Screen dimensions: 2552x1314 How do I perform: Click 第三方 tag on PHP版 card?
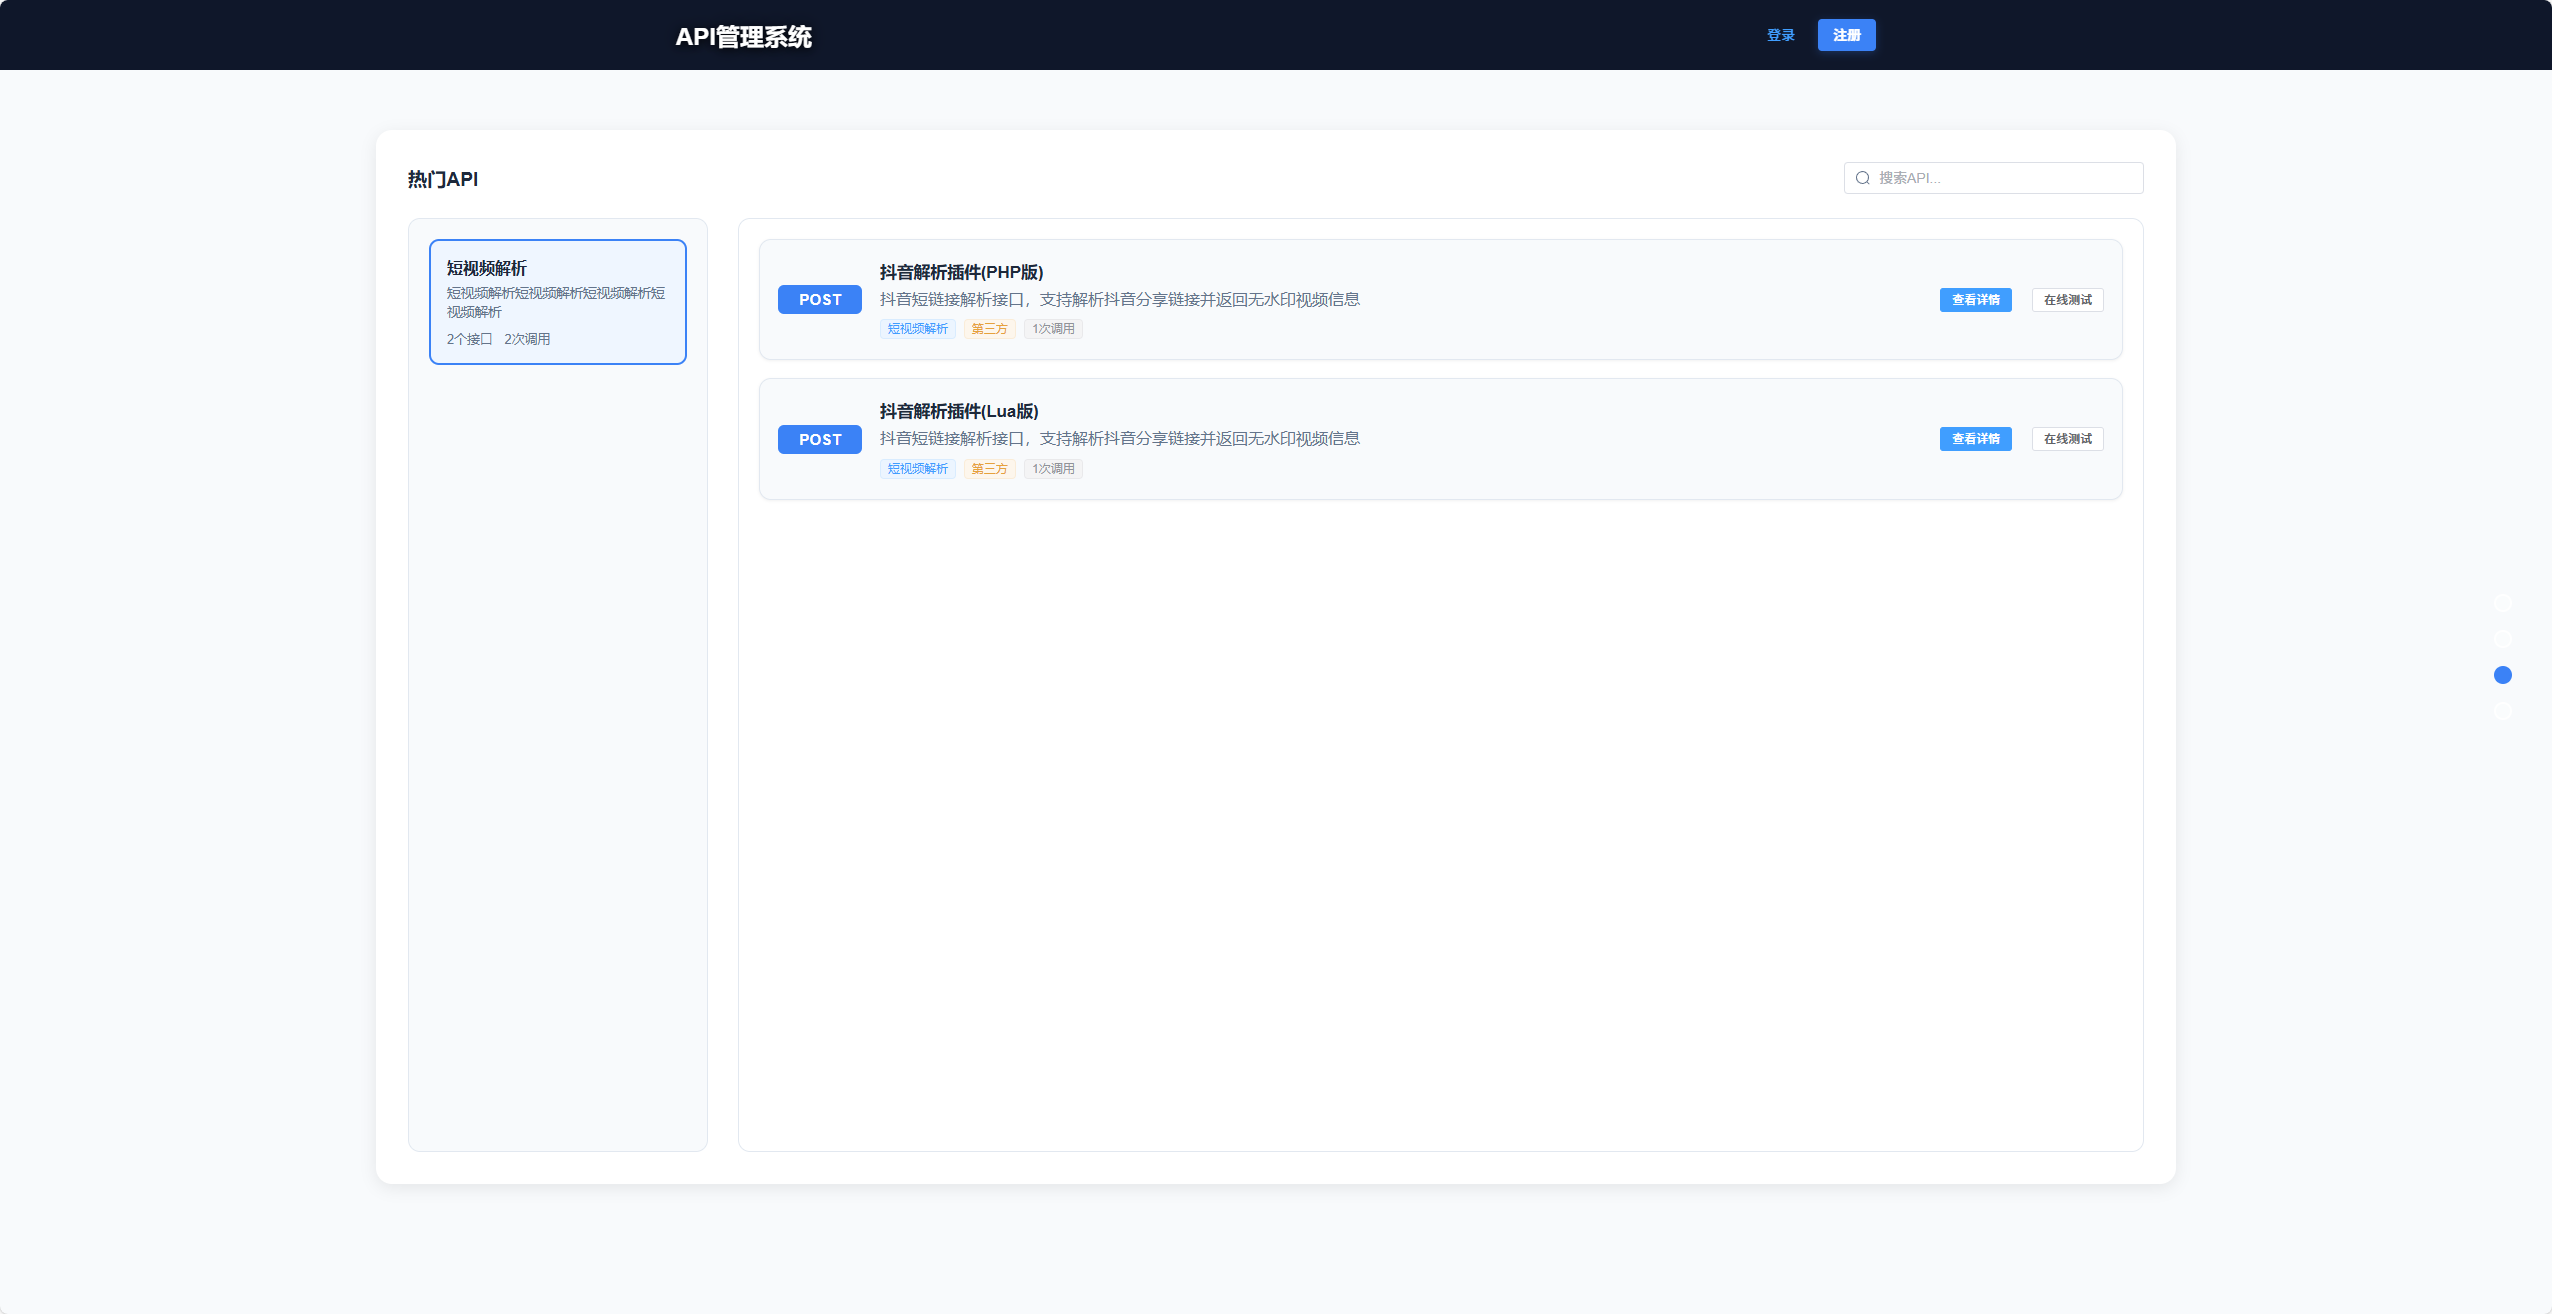tap(990, 329)
